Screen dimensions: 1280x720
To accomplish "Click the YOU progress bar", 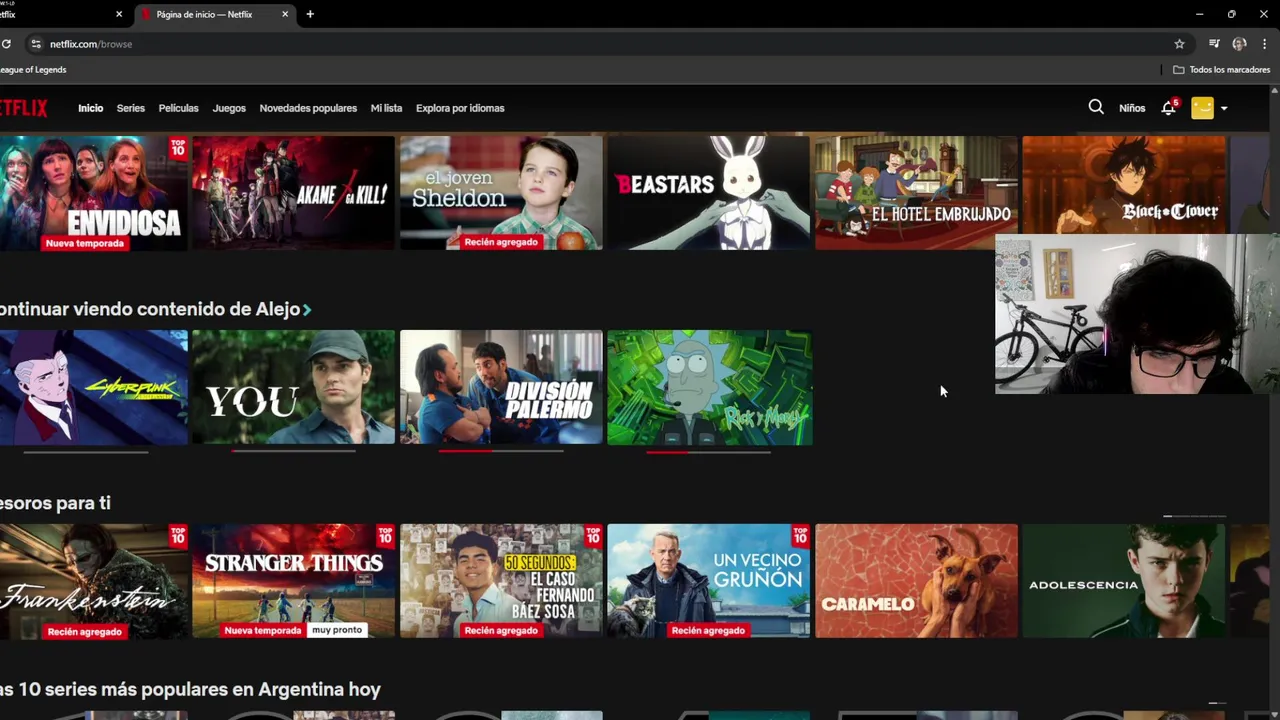I will click(x=293, y=451).
